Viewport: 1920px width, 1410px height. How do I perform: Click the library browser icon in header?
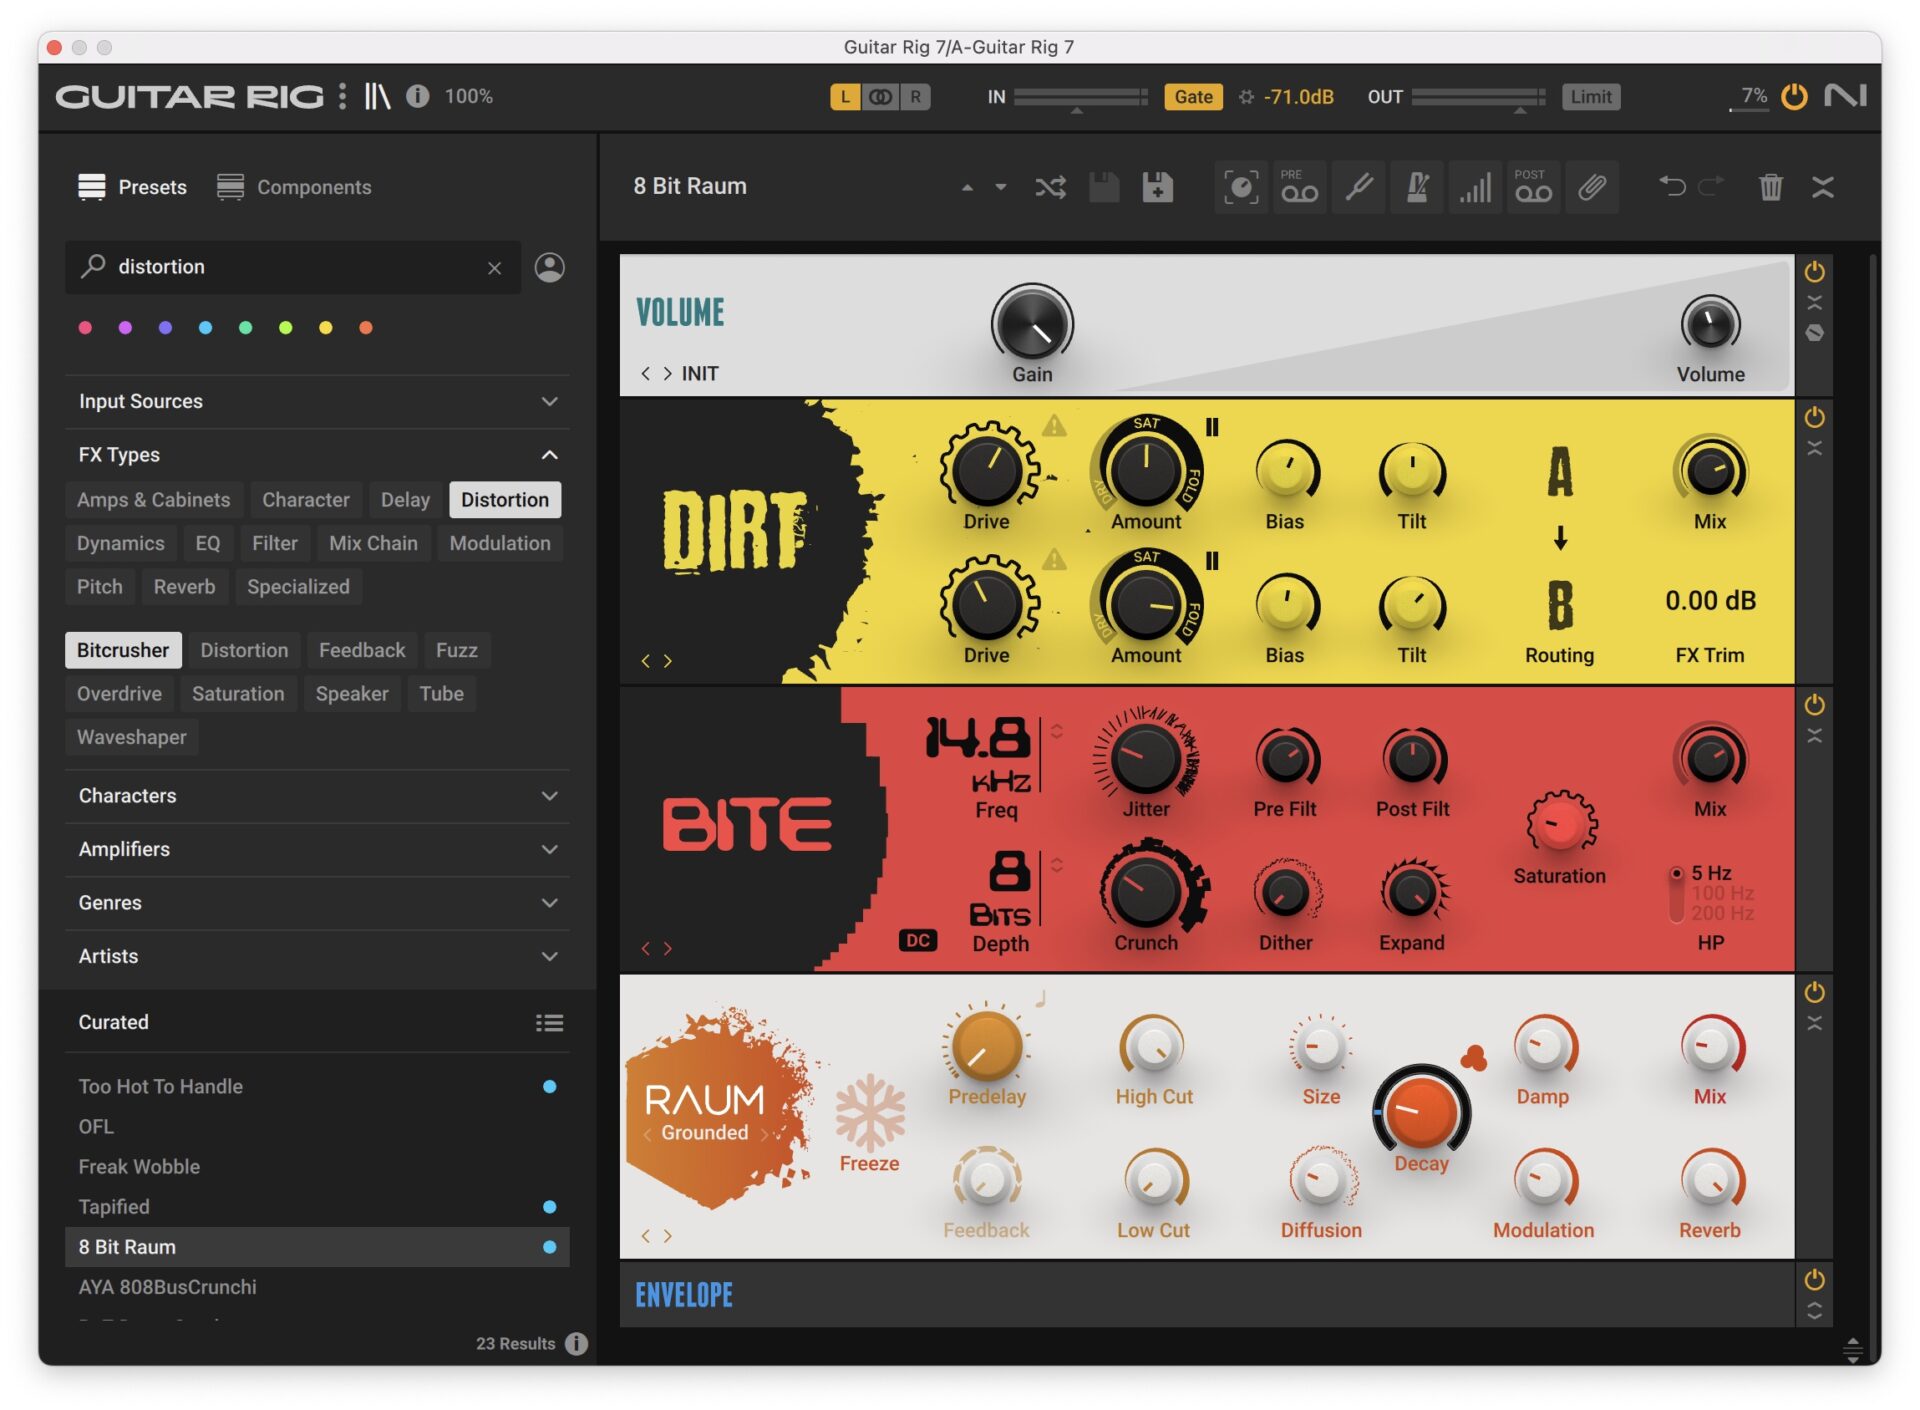point(377,96)
